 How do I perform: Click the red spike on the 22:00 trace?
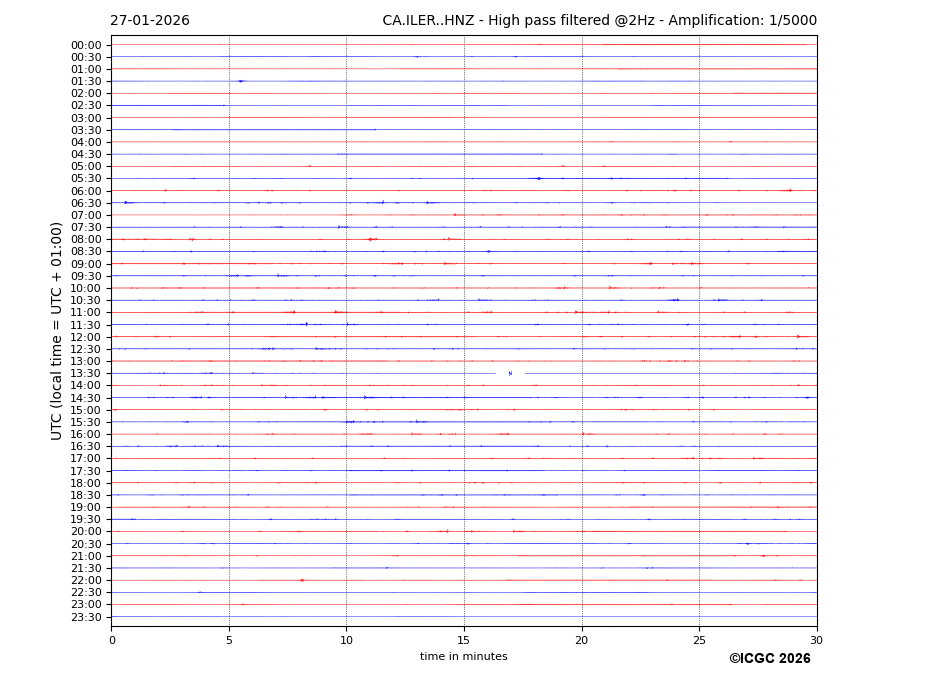[301, 580]
